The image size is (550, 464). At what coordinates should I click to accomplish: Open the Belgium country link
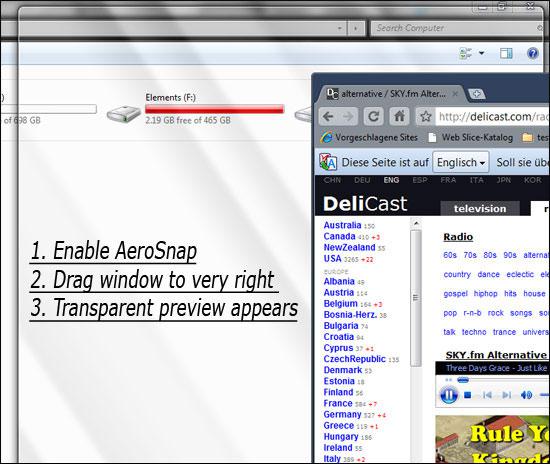coord(341,304)
